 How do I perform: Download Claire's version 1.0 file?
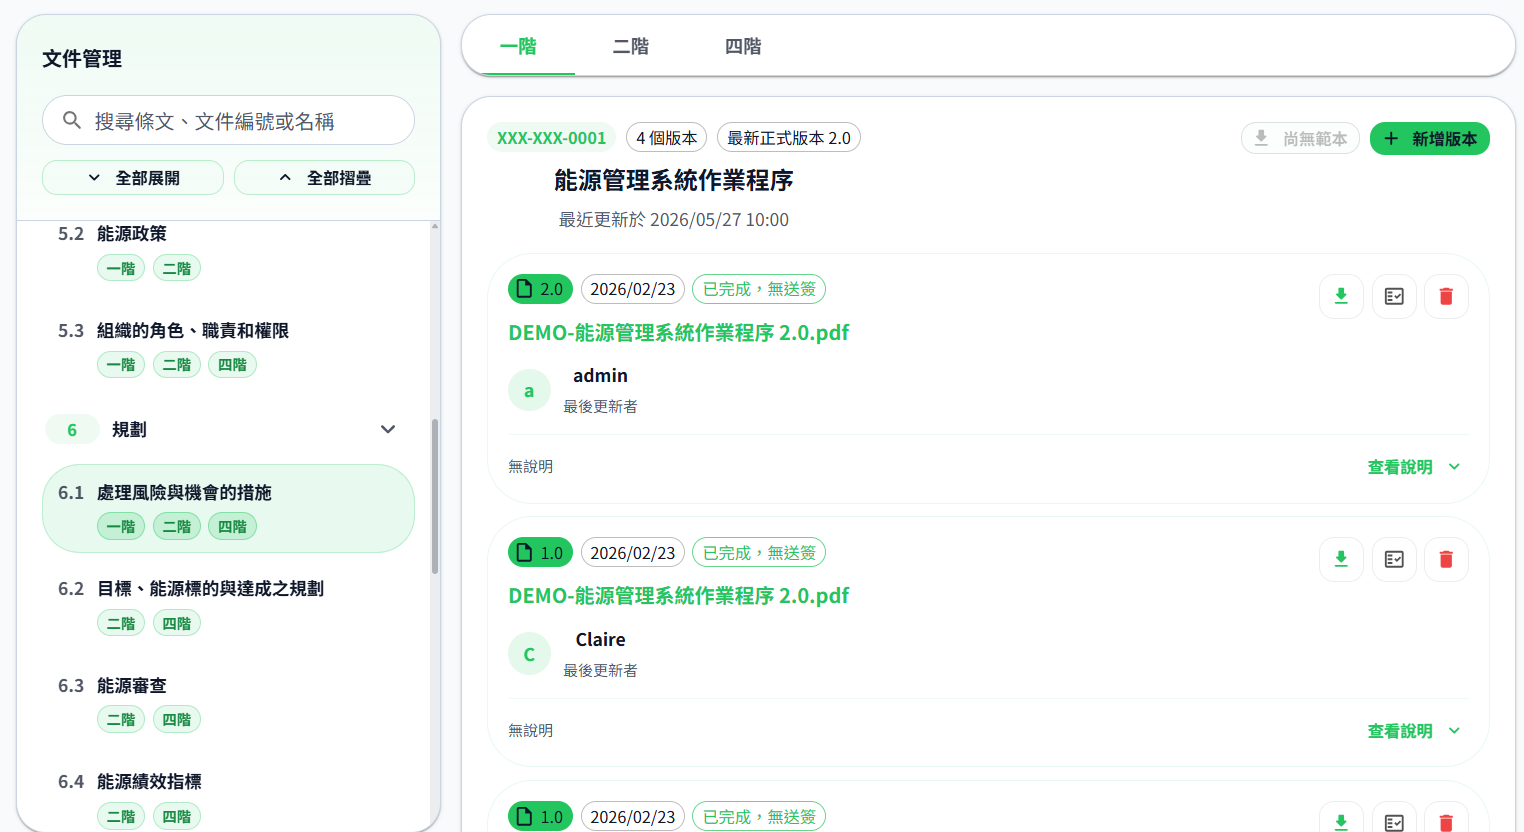tap(1341, 559)
